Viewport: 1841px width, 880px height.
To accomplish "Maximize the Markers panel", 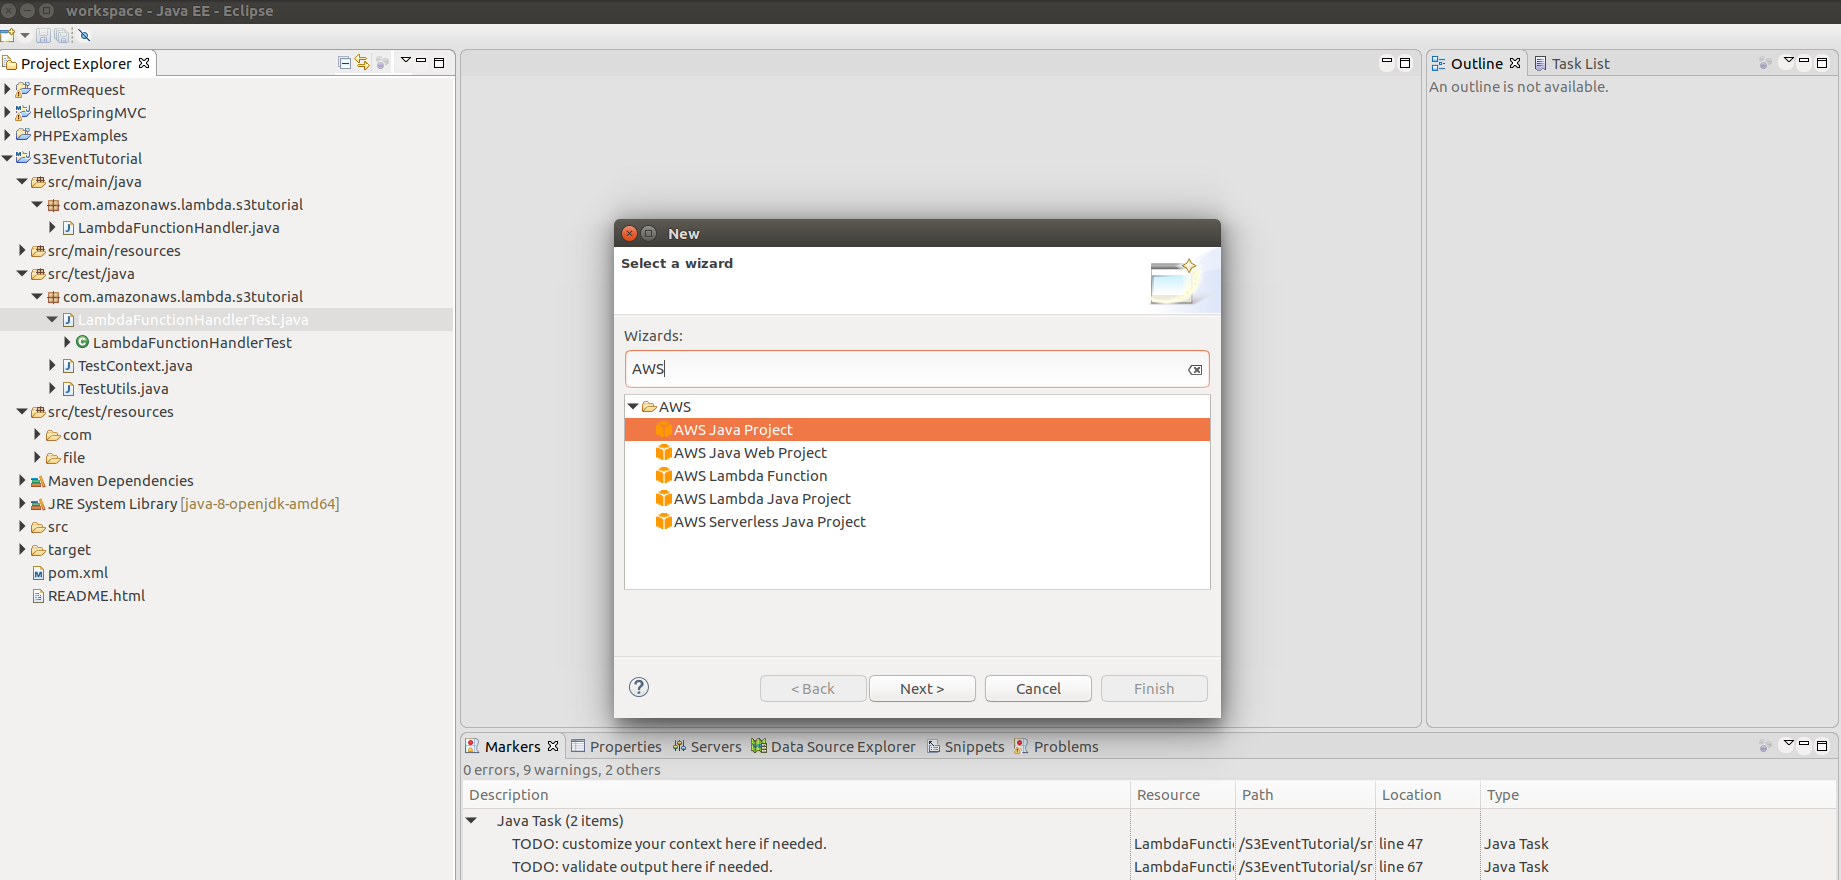I will point(1822,745).
